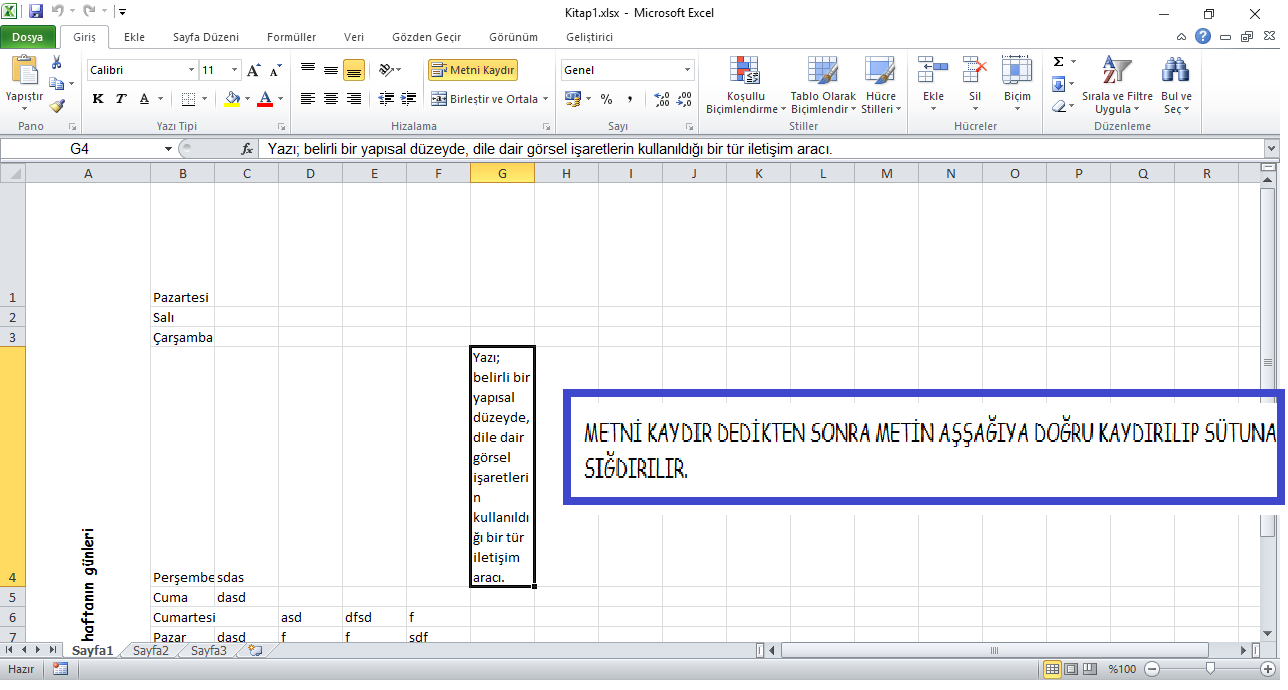Switch to the Veri tab
The width and height of the screenshot is (1288, 690).
pyautogui.click(x=354, y=37)
